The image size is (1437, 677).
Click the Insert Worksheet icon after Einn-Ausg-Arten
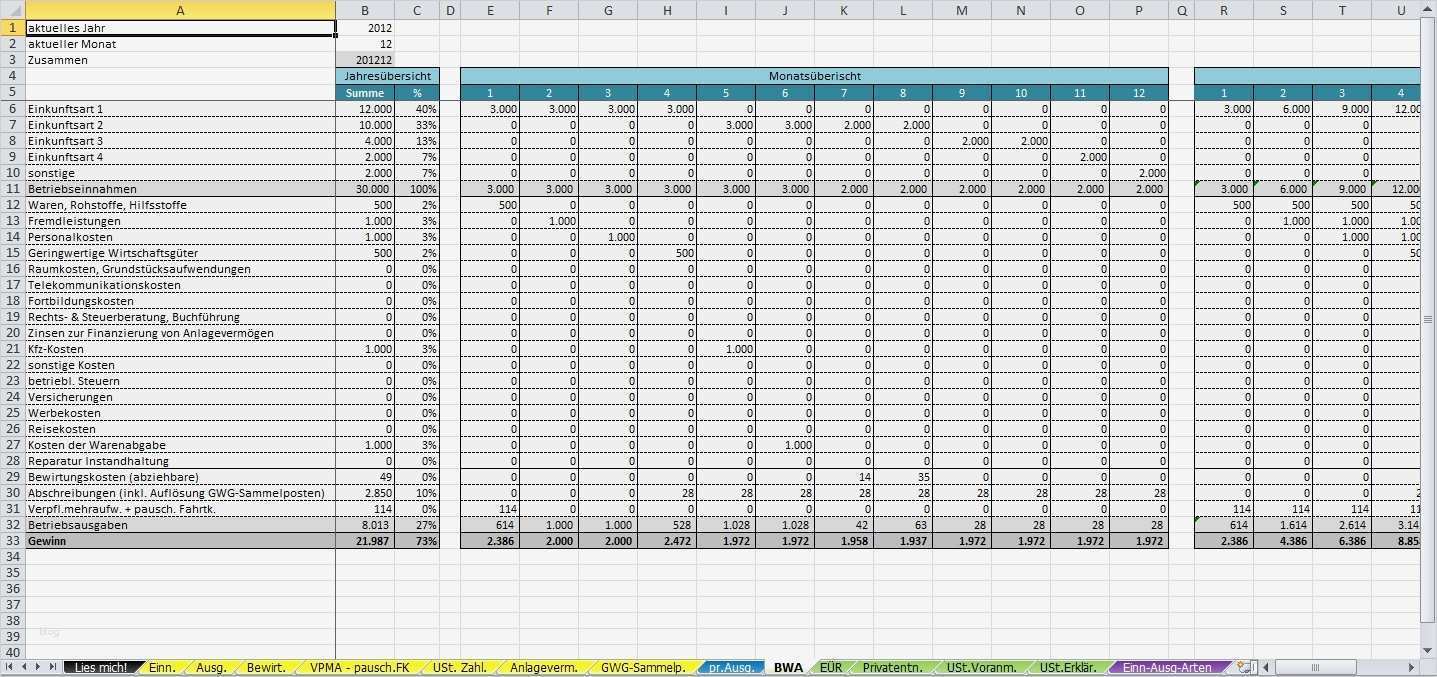[1243, 665]
